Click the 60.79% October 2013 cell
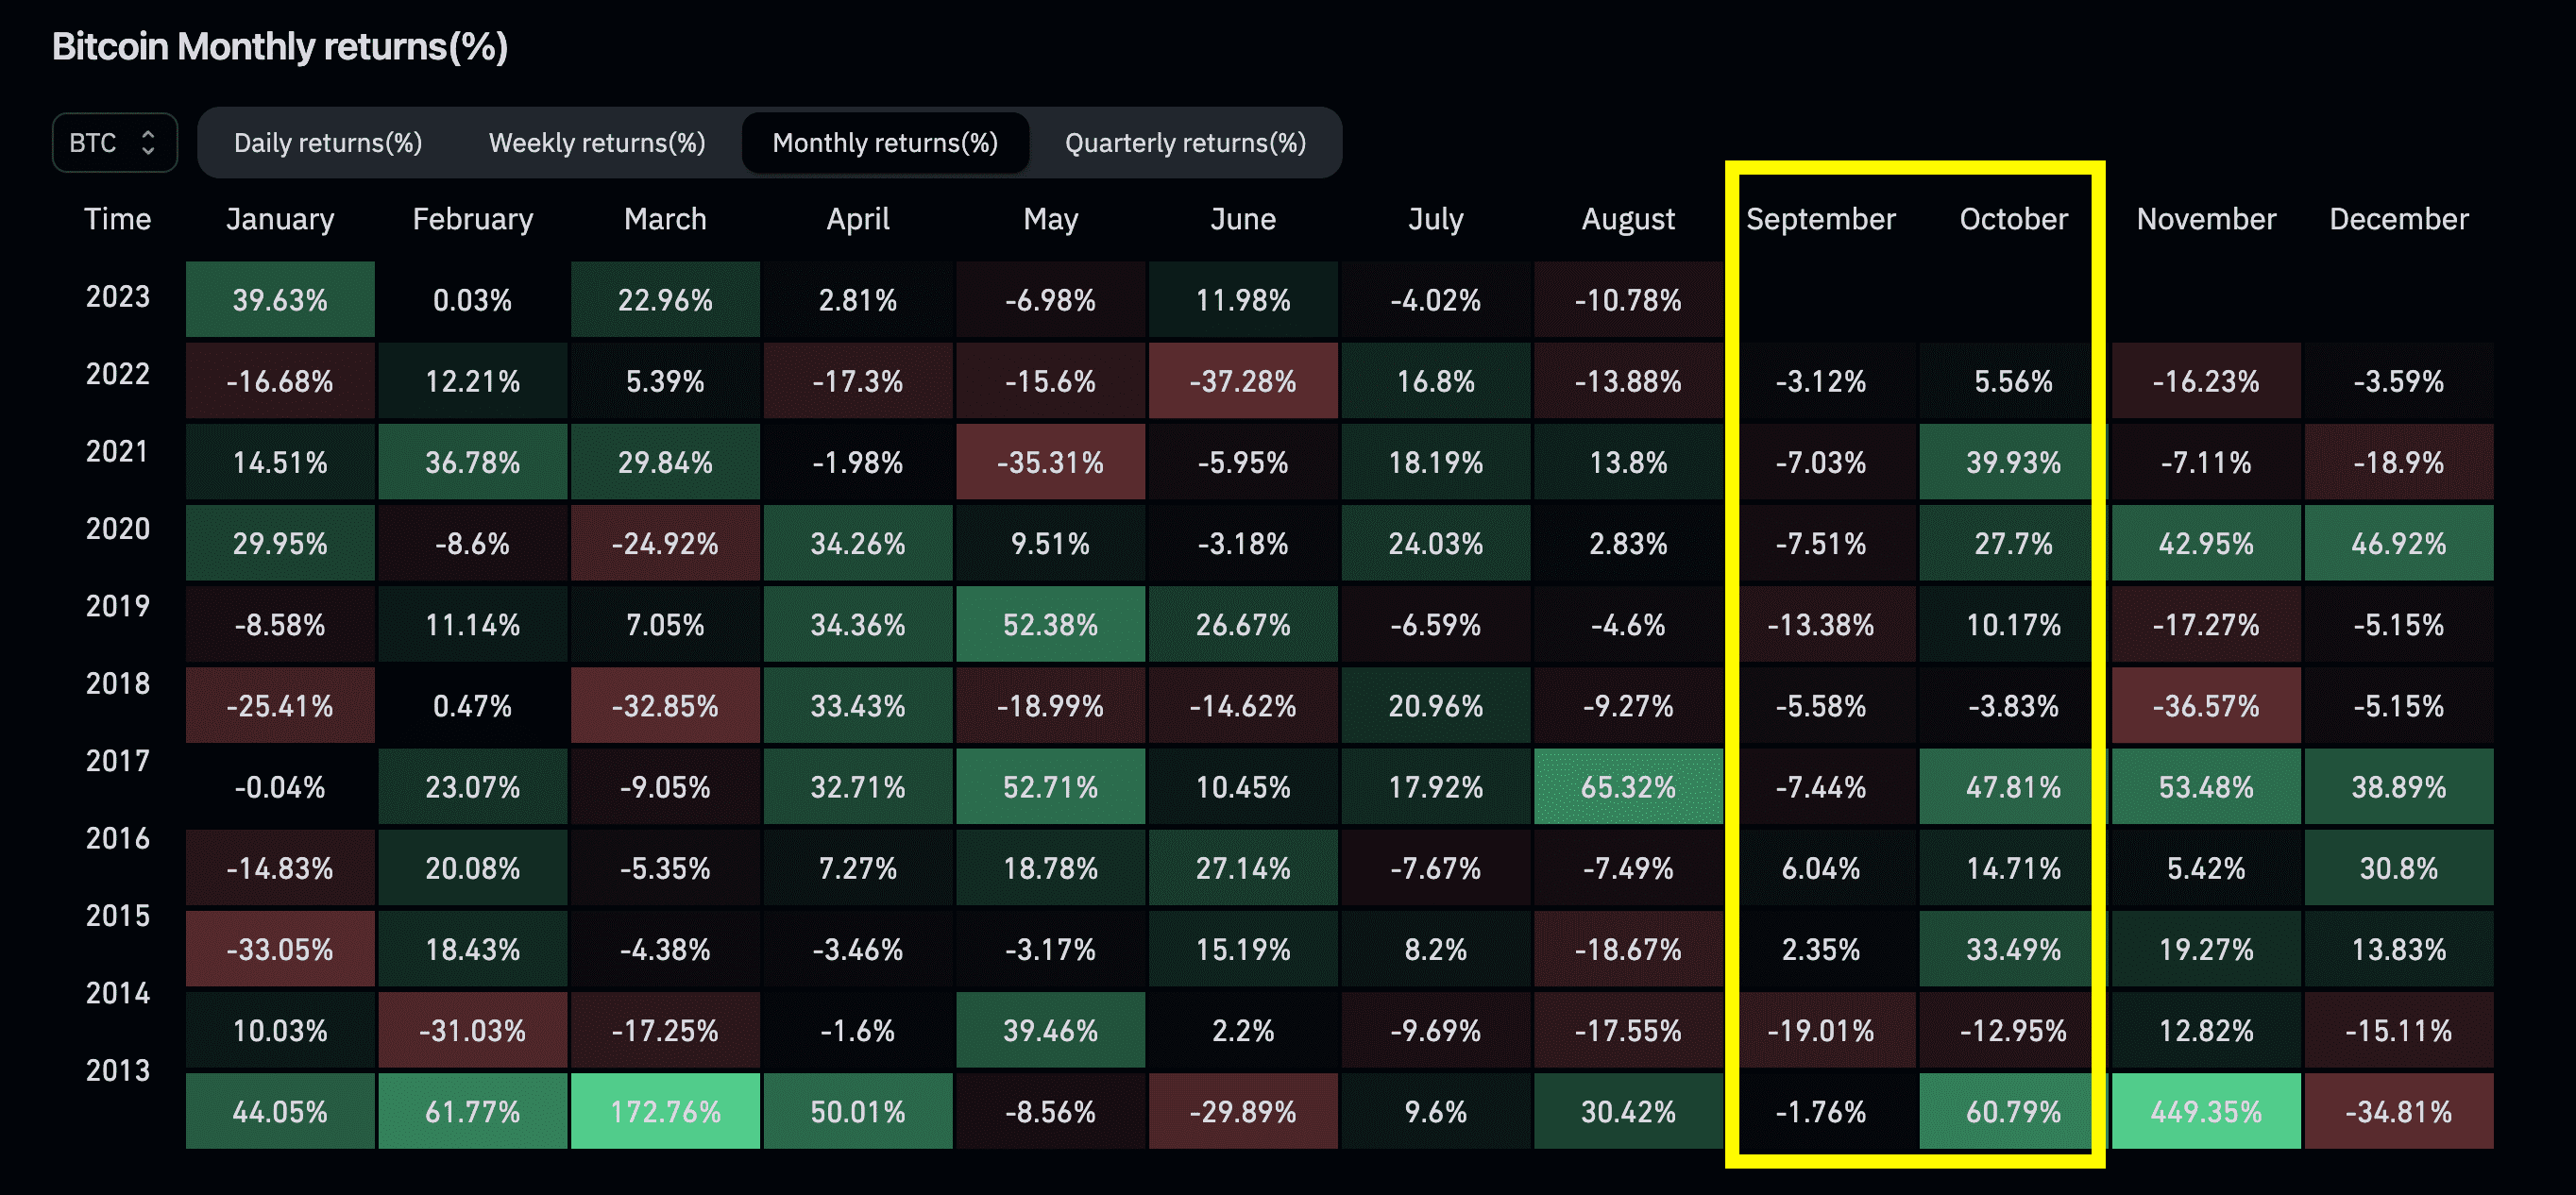 (2013, 1111)
